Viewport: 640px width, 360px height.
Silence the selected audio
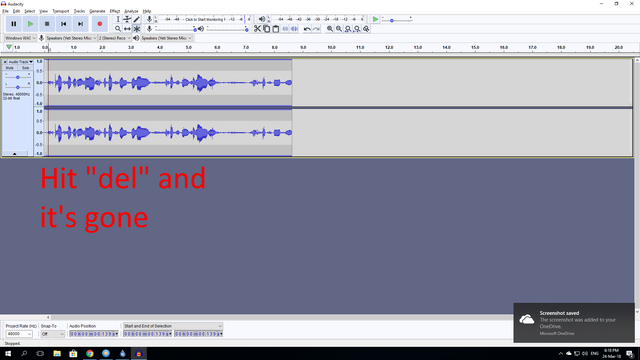click(294, 29)
